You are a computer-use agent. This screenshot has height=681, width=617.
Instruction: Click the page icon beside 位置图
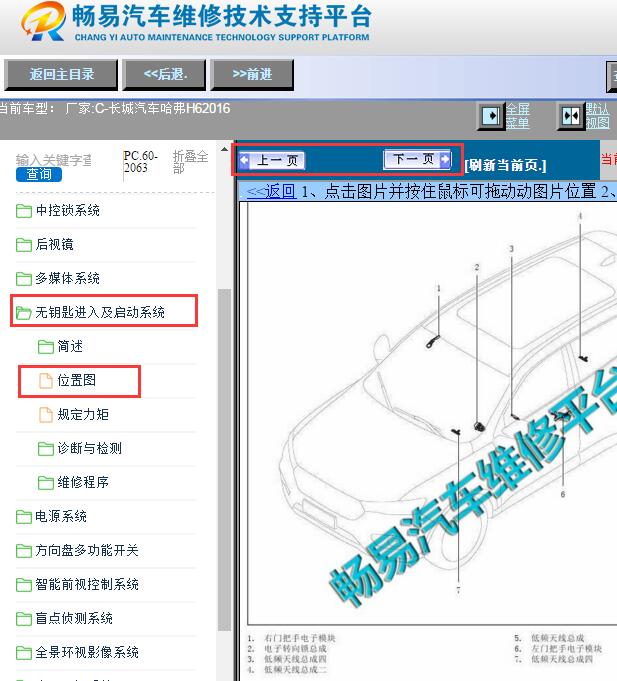(x=46, y=380)
